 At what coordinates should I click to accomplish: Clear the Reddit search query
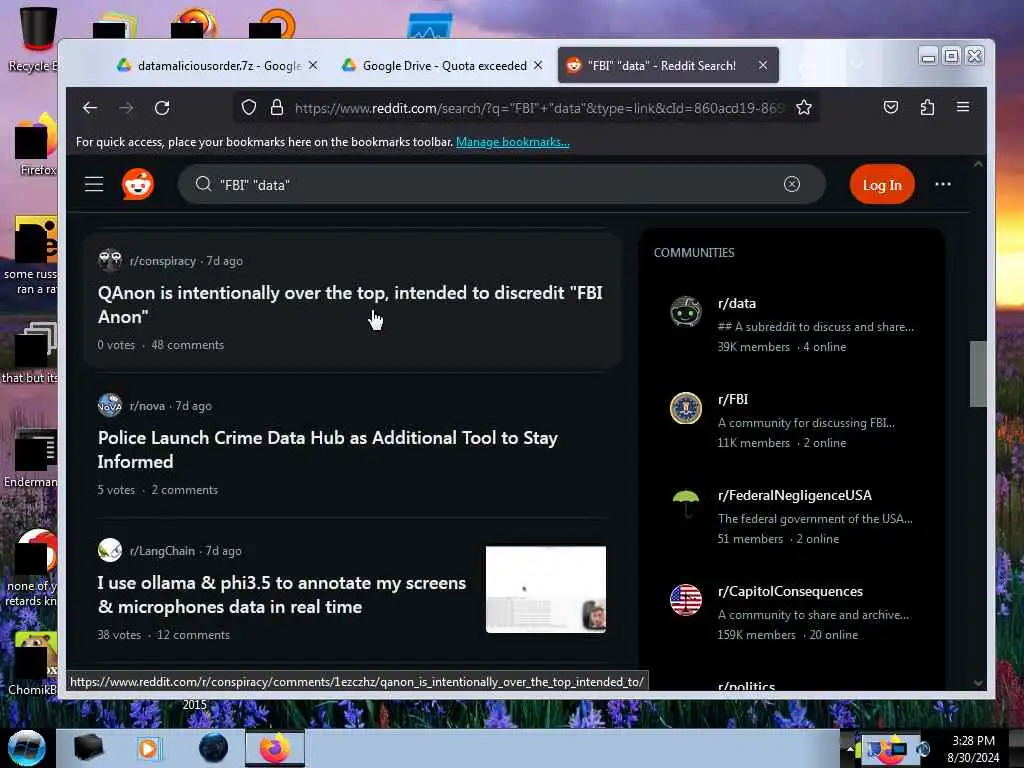[x=792, y=184]
